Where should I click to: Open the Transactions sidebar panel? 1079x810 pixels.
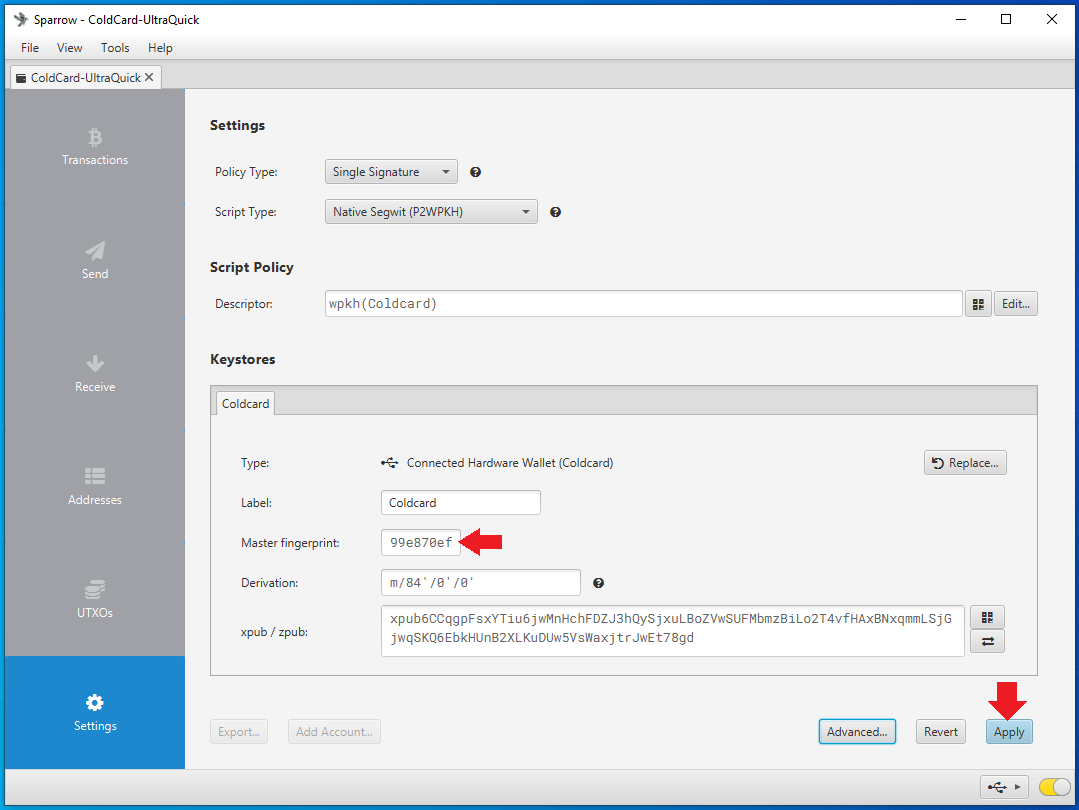pos(95,147)
